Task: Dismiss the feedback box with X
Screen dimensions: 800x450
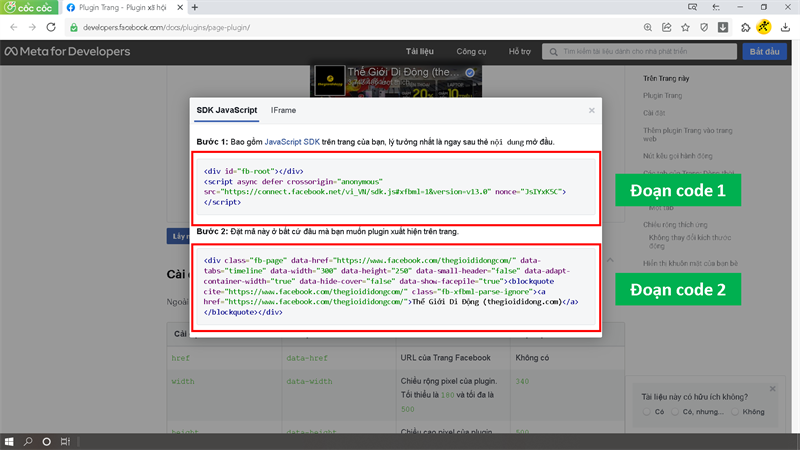Action: click(772, 389)
